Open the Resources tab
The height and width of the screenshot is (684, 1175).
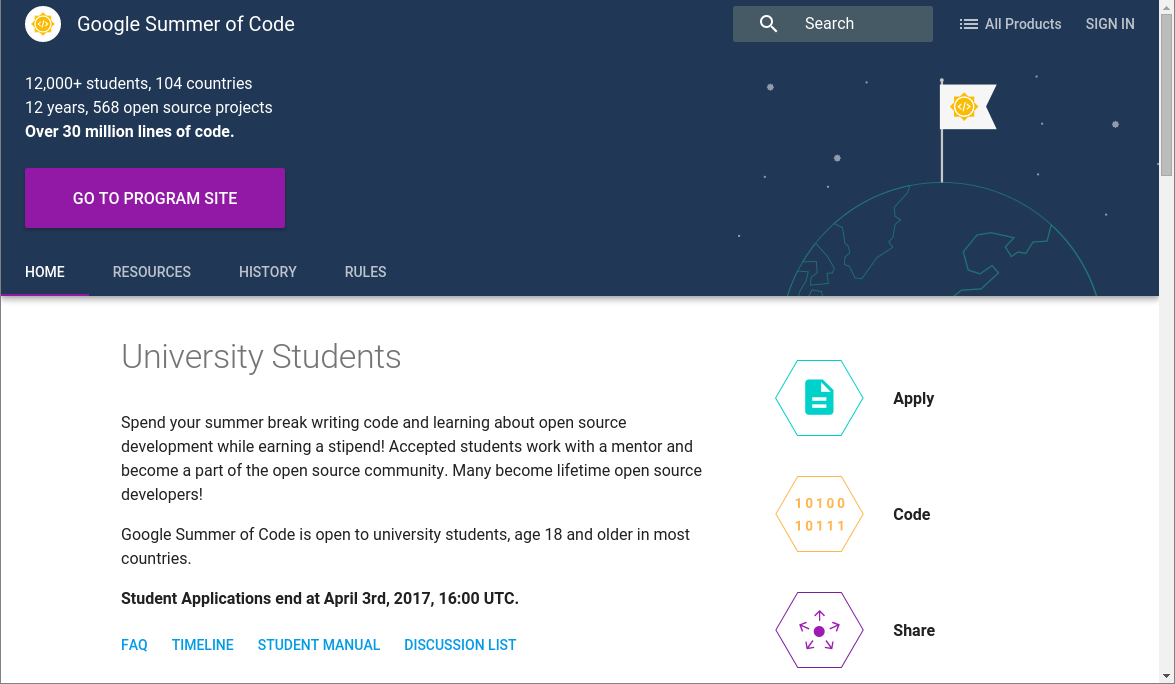pyautogui.click(x=152, y=272)
